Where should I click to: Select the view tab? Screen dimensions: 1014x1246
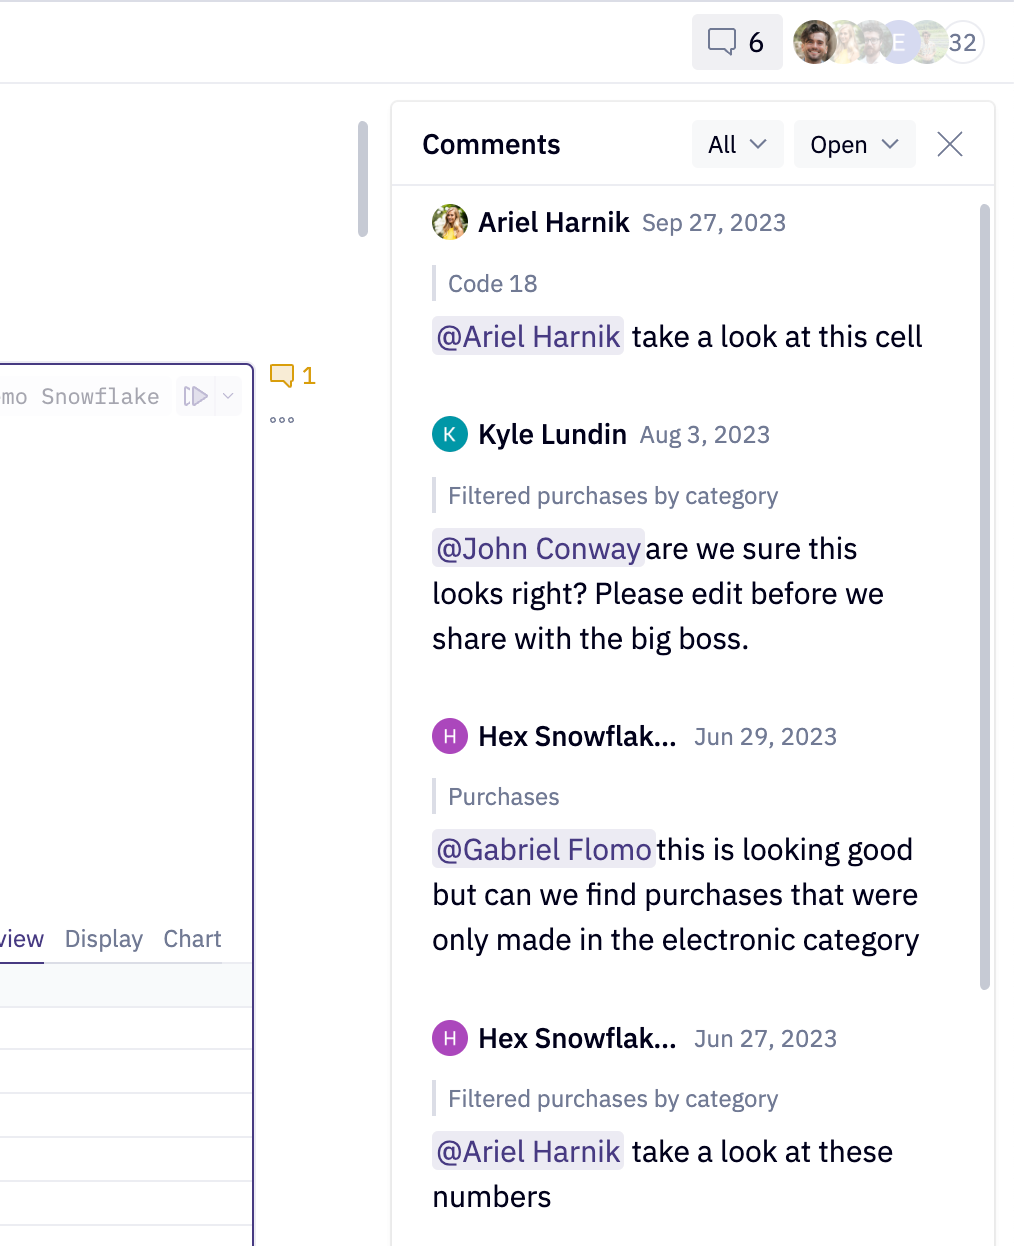tap(20, 939)
